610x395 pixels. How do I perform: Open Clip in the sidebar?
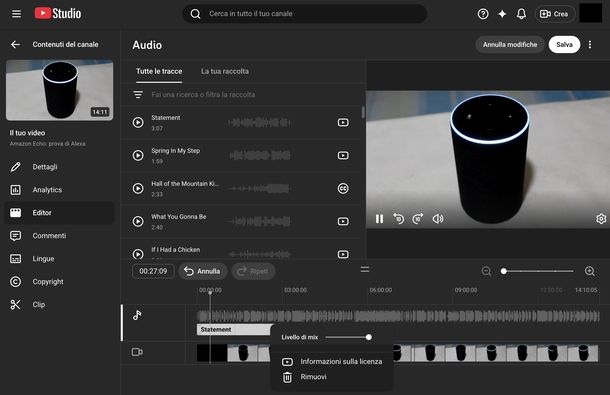[60, 305]
